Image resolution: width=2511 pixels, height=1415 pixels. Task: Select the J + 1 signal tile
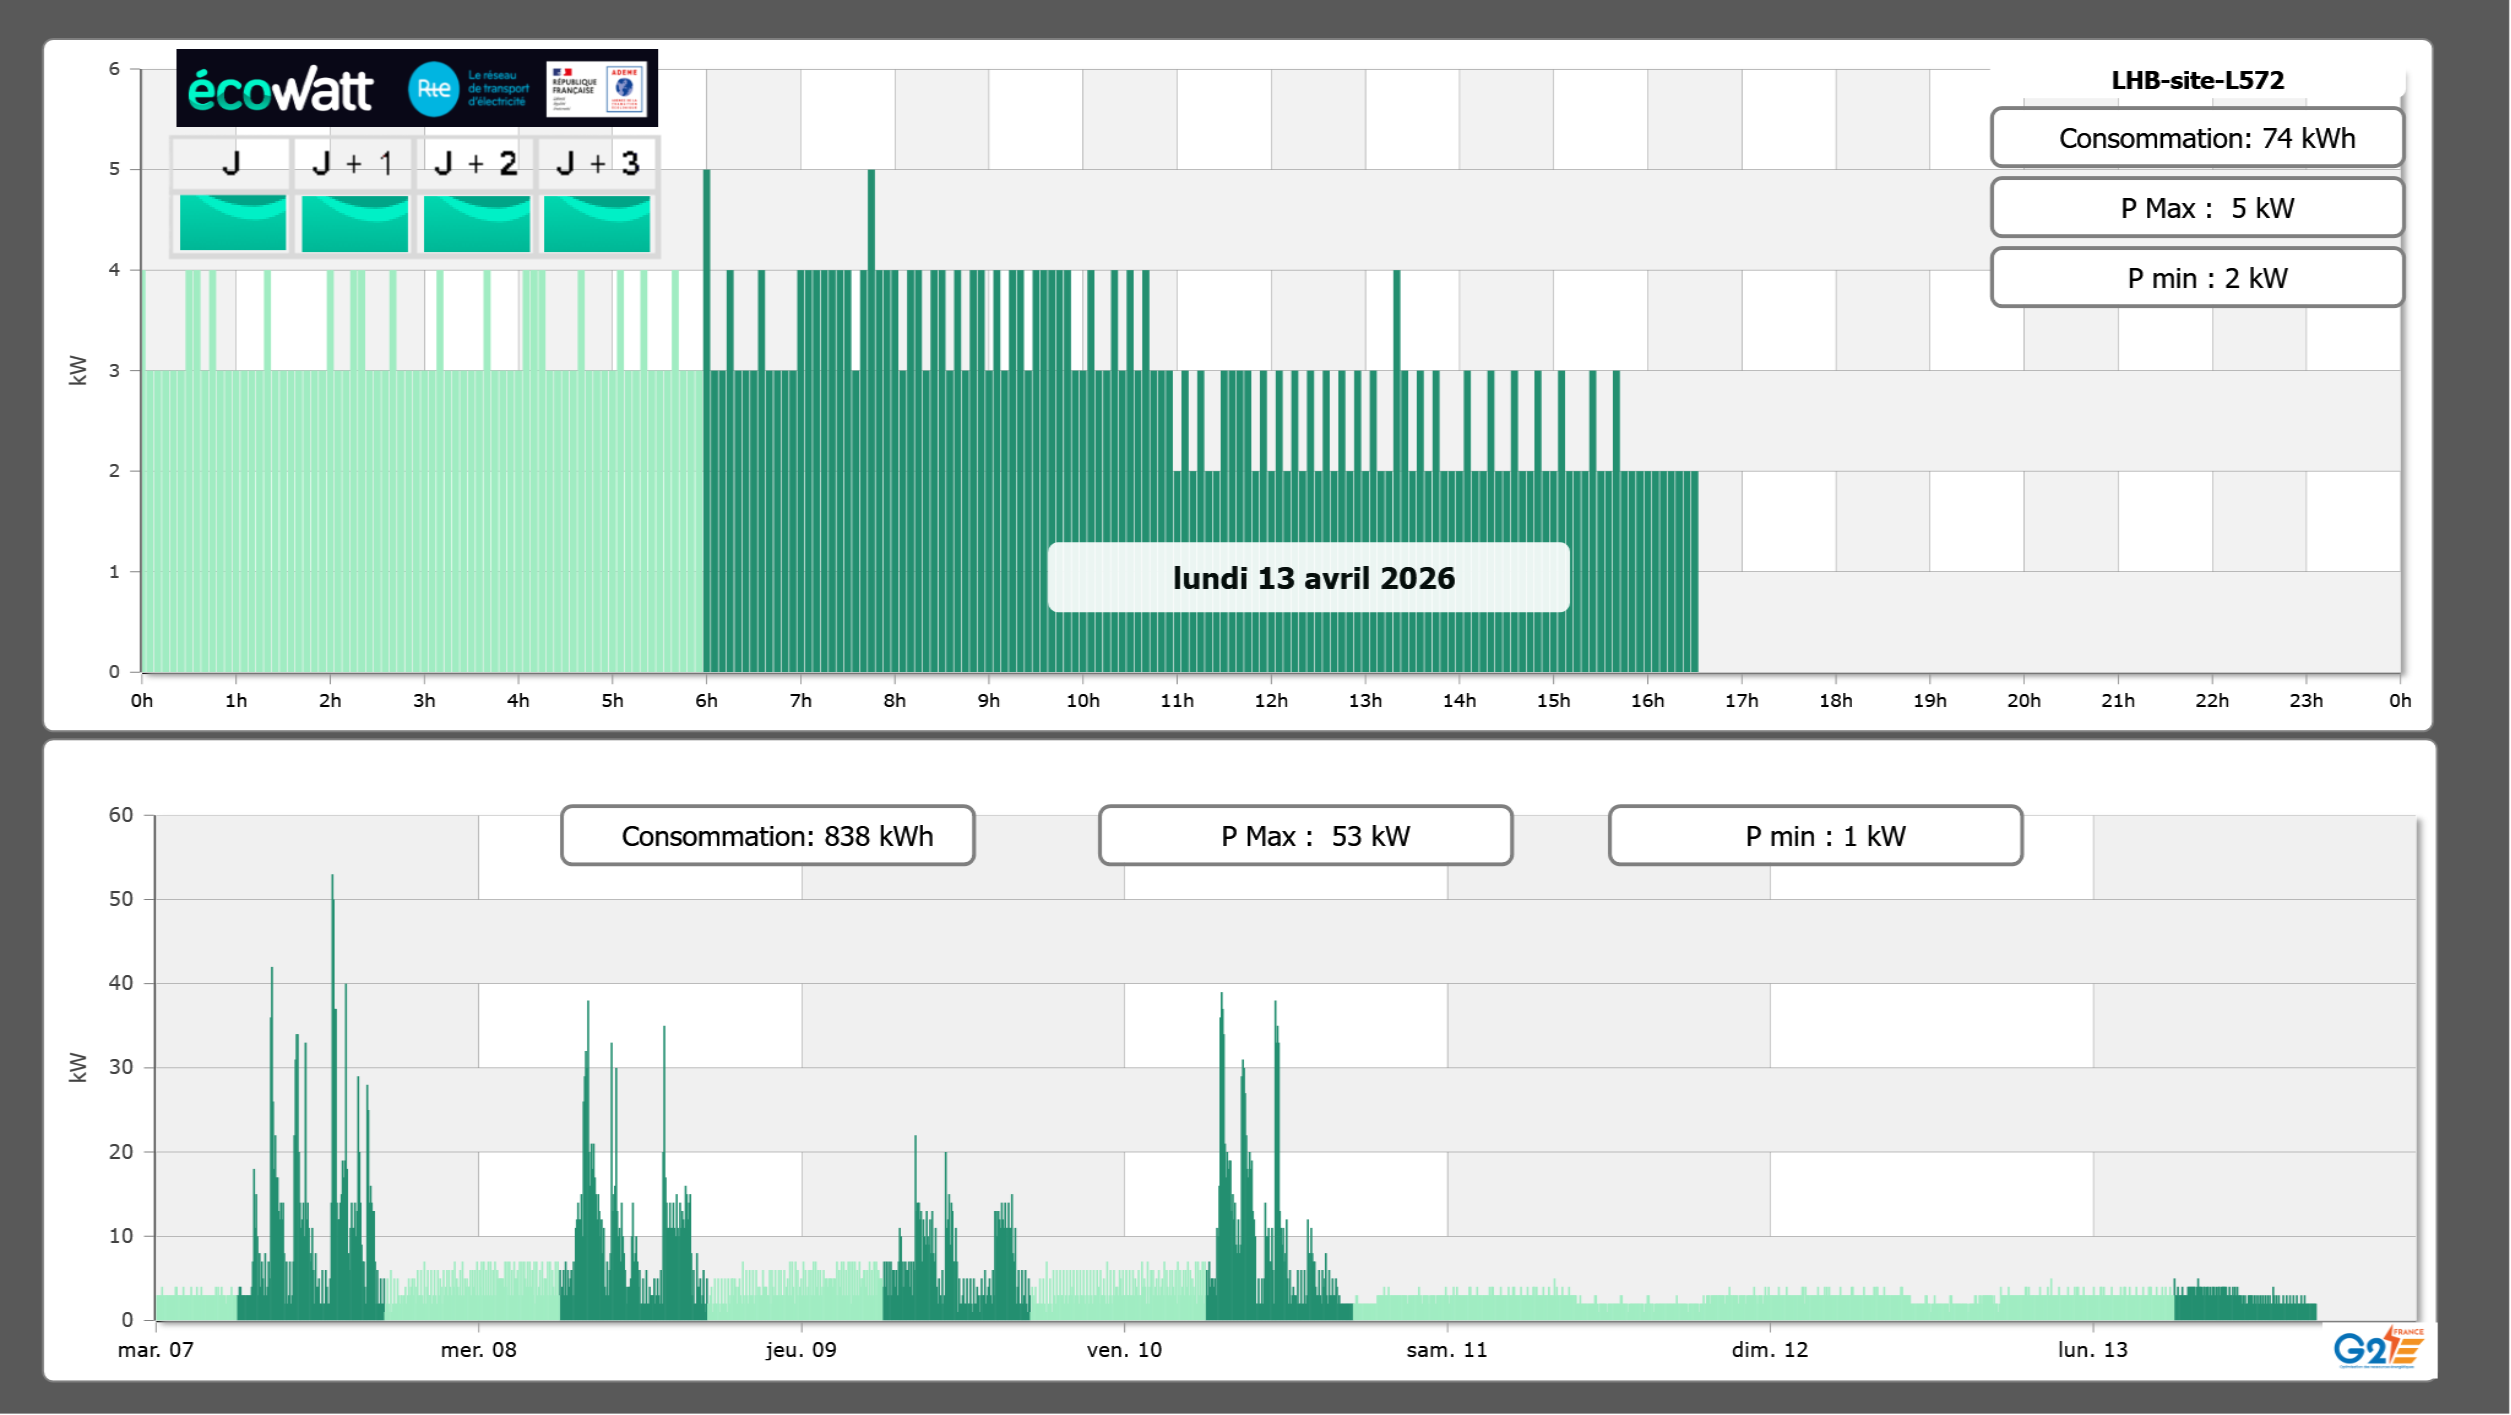coord(354,222)
